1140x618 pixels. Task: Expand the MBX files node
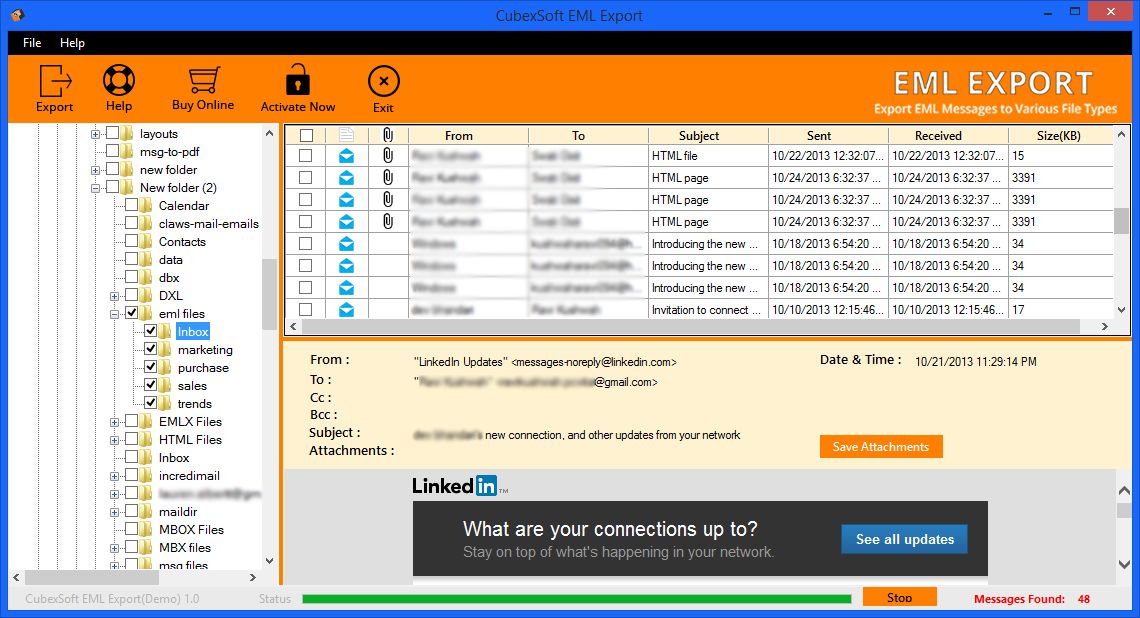[114, 549]
